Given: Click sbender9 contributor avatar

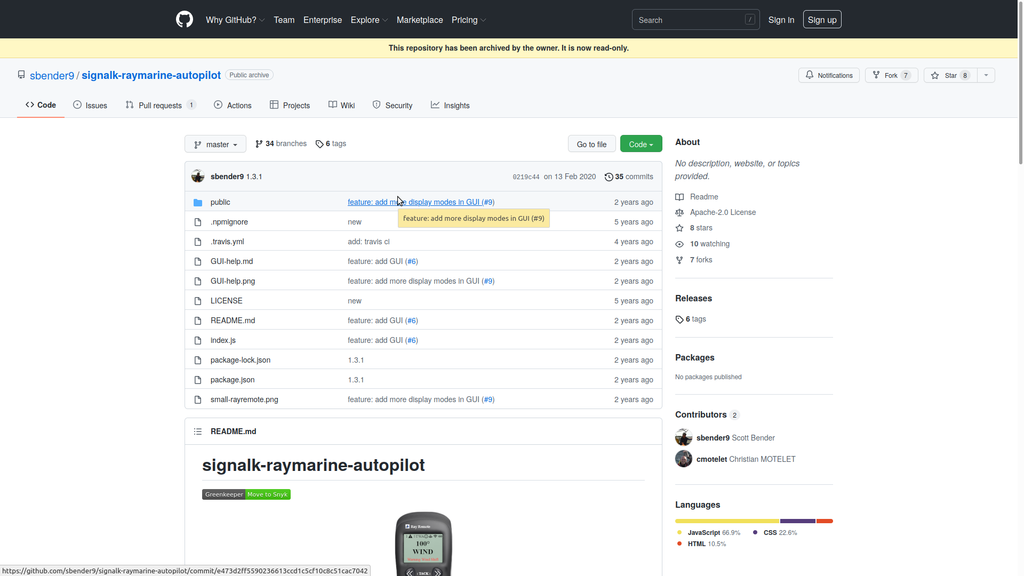Looking at the screenshot, I should (684, 438).
